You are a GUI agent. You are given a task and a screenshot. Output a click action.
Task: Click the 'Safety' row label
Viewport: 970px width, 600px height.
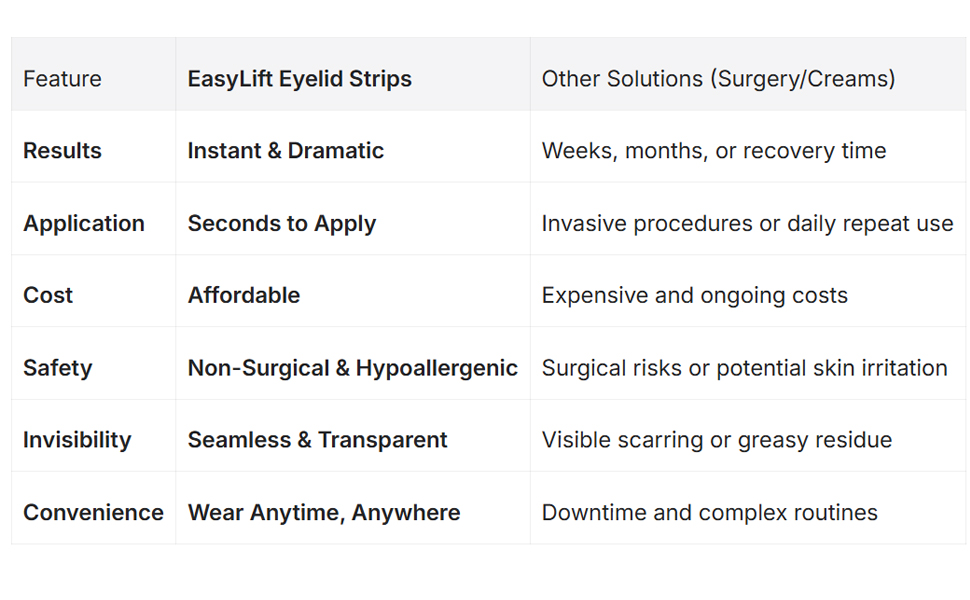57,368
